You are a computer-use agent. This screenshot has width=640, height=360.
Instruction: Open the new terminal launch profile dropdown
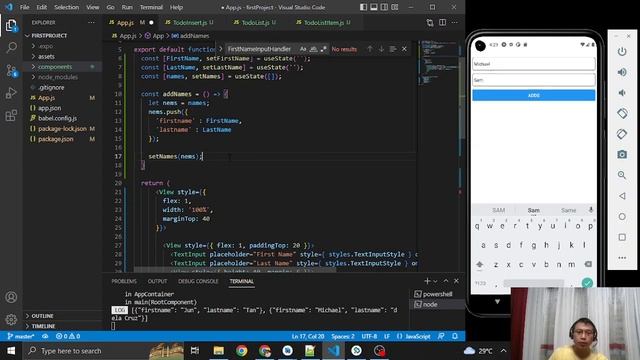436,281
